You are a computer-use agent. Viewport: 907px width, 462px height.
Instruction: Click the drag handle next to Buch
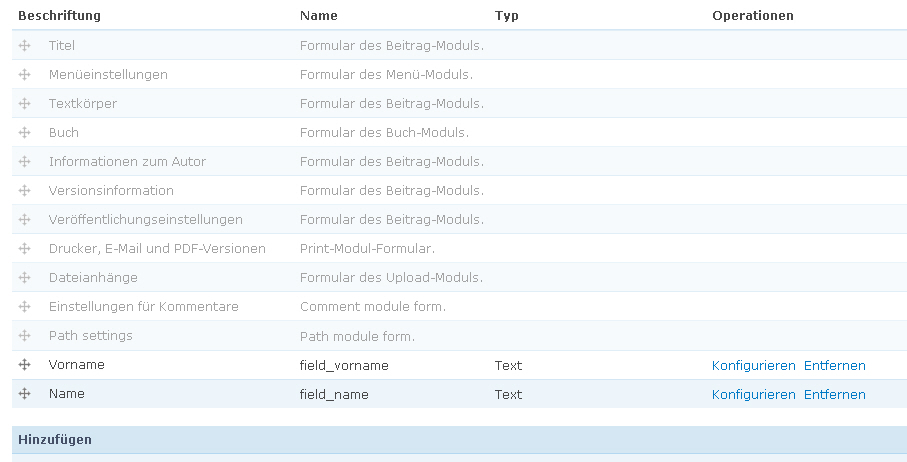click(25, 133)
